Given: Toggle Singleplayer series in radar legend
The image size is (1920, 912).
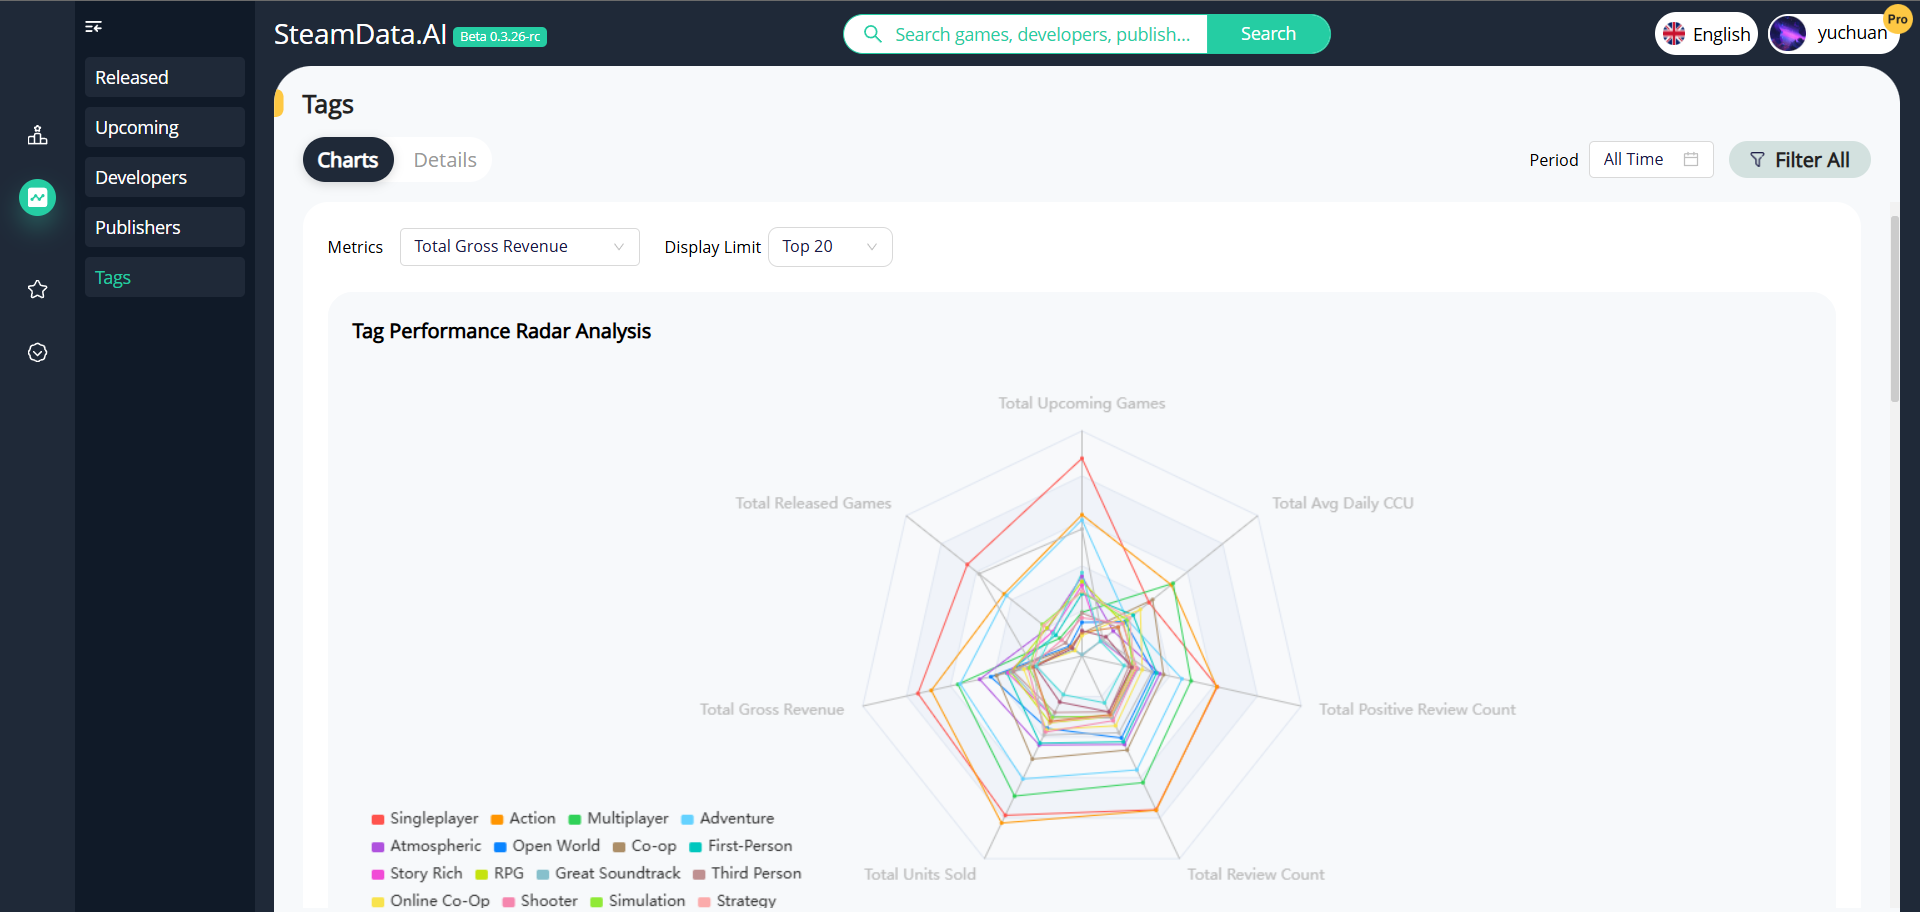Looking at the screenshot, I should click(x=425, y=819).
